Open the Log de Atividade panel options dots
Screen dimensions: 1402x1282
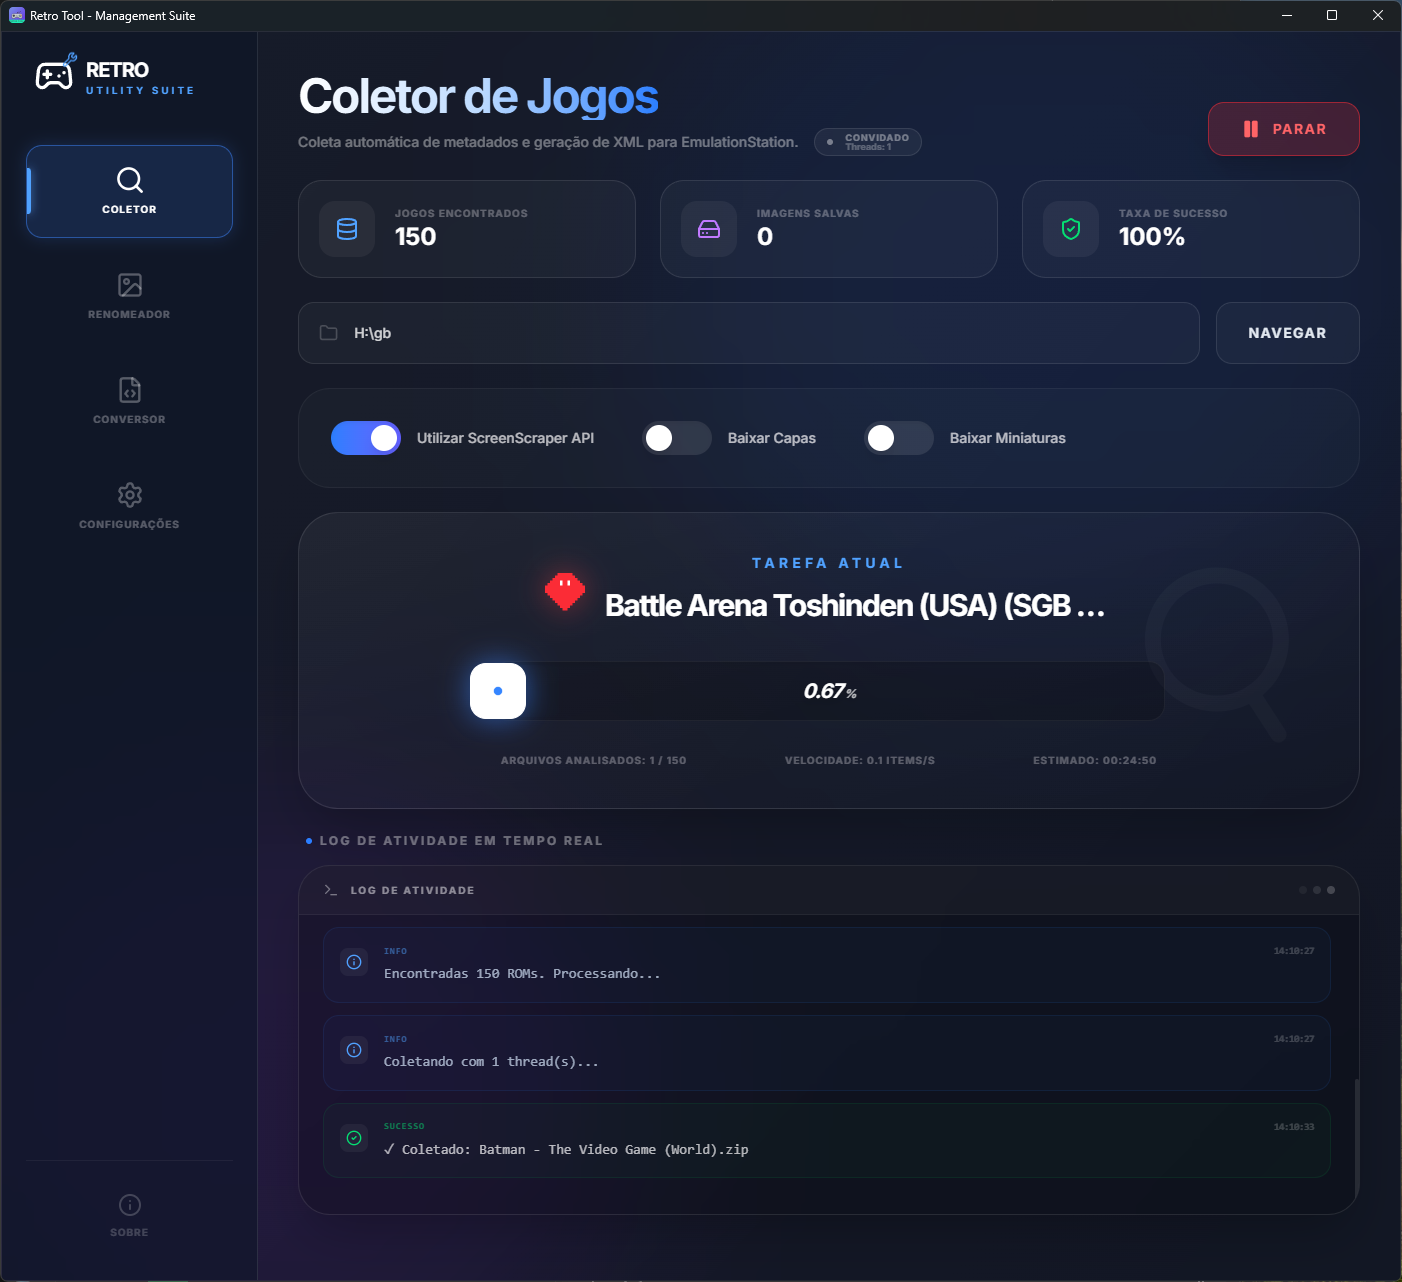pos(1316,889)
